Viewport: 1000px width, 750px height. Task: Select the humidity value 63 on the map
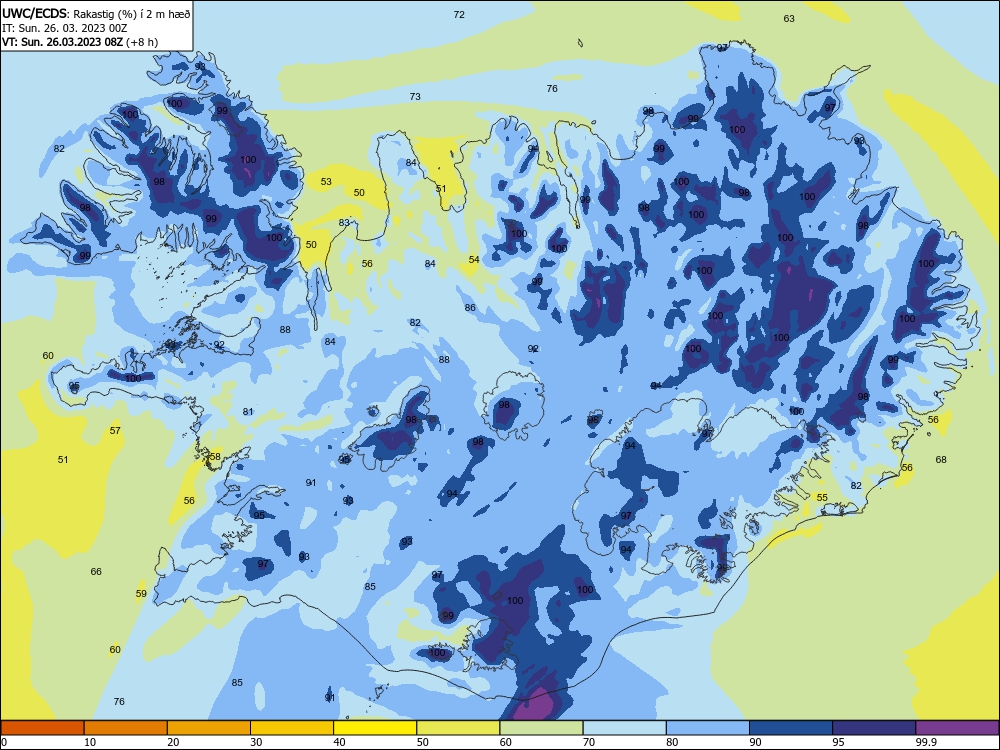pyautogui.click(x=789, y=18)
